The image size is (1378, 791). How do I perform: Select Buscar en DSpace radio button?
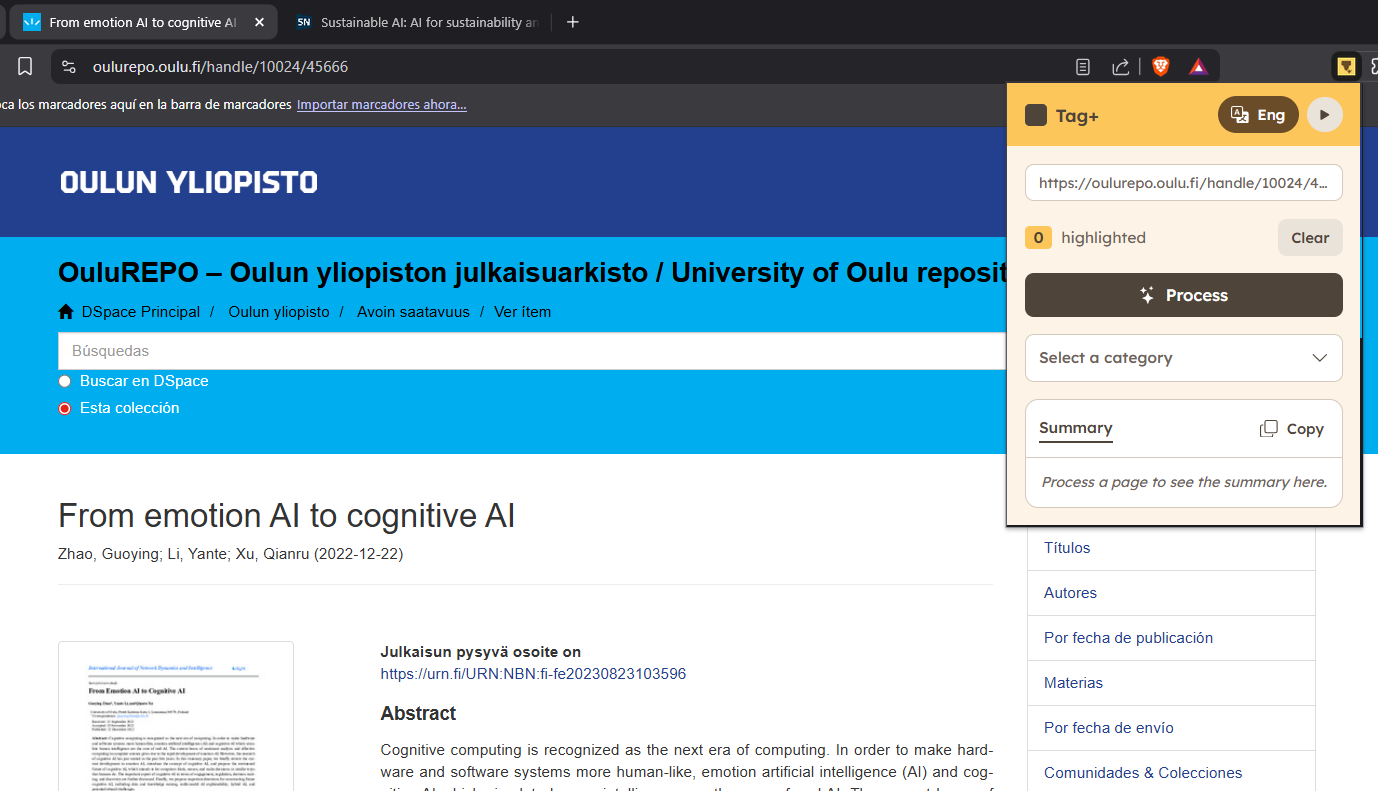(65, 381)
